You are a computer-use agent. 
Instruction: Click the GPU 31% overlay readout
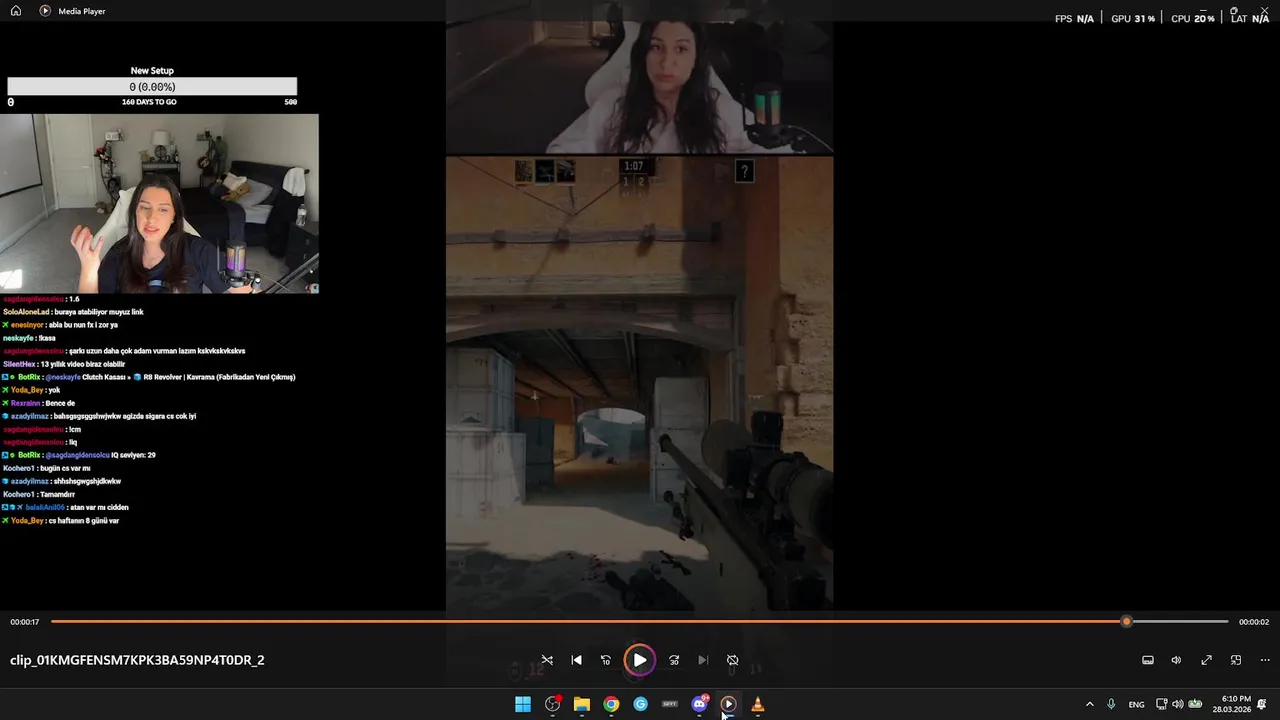[x=1133, y=18]
